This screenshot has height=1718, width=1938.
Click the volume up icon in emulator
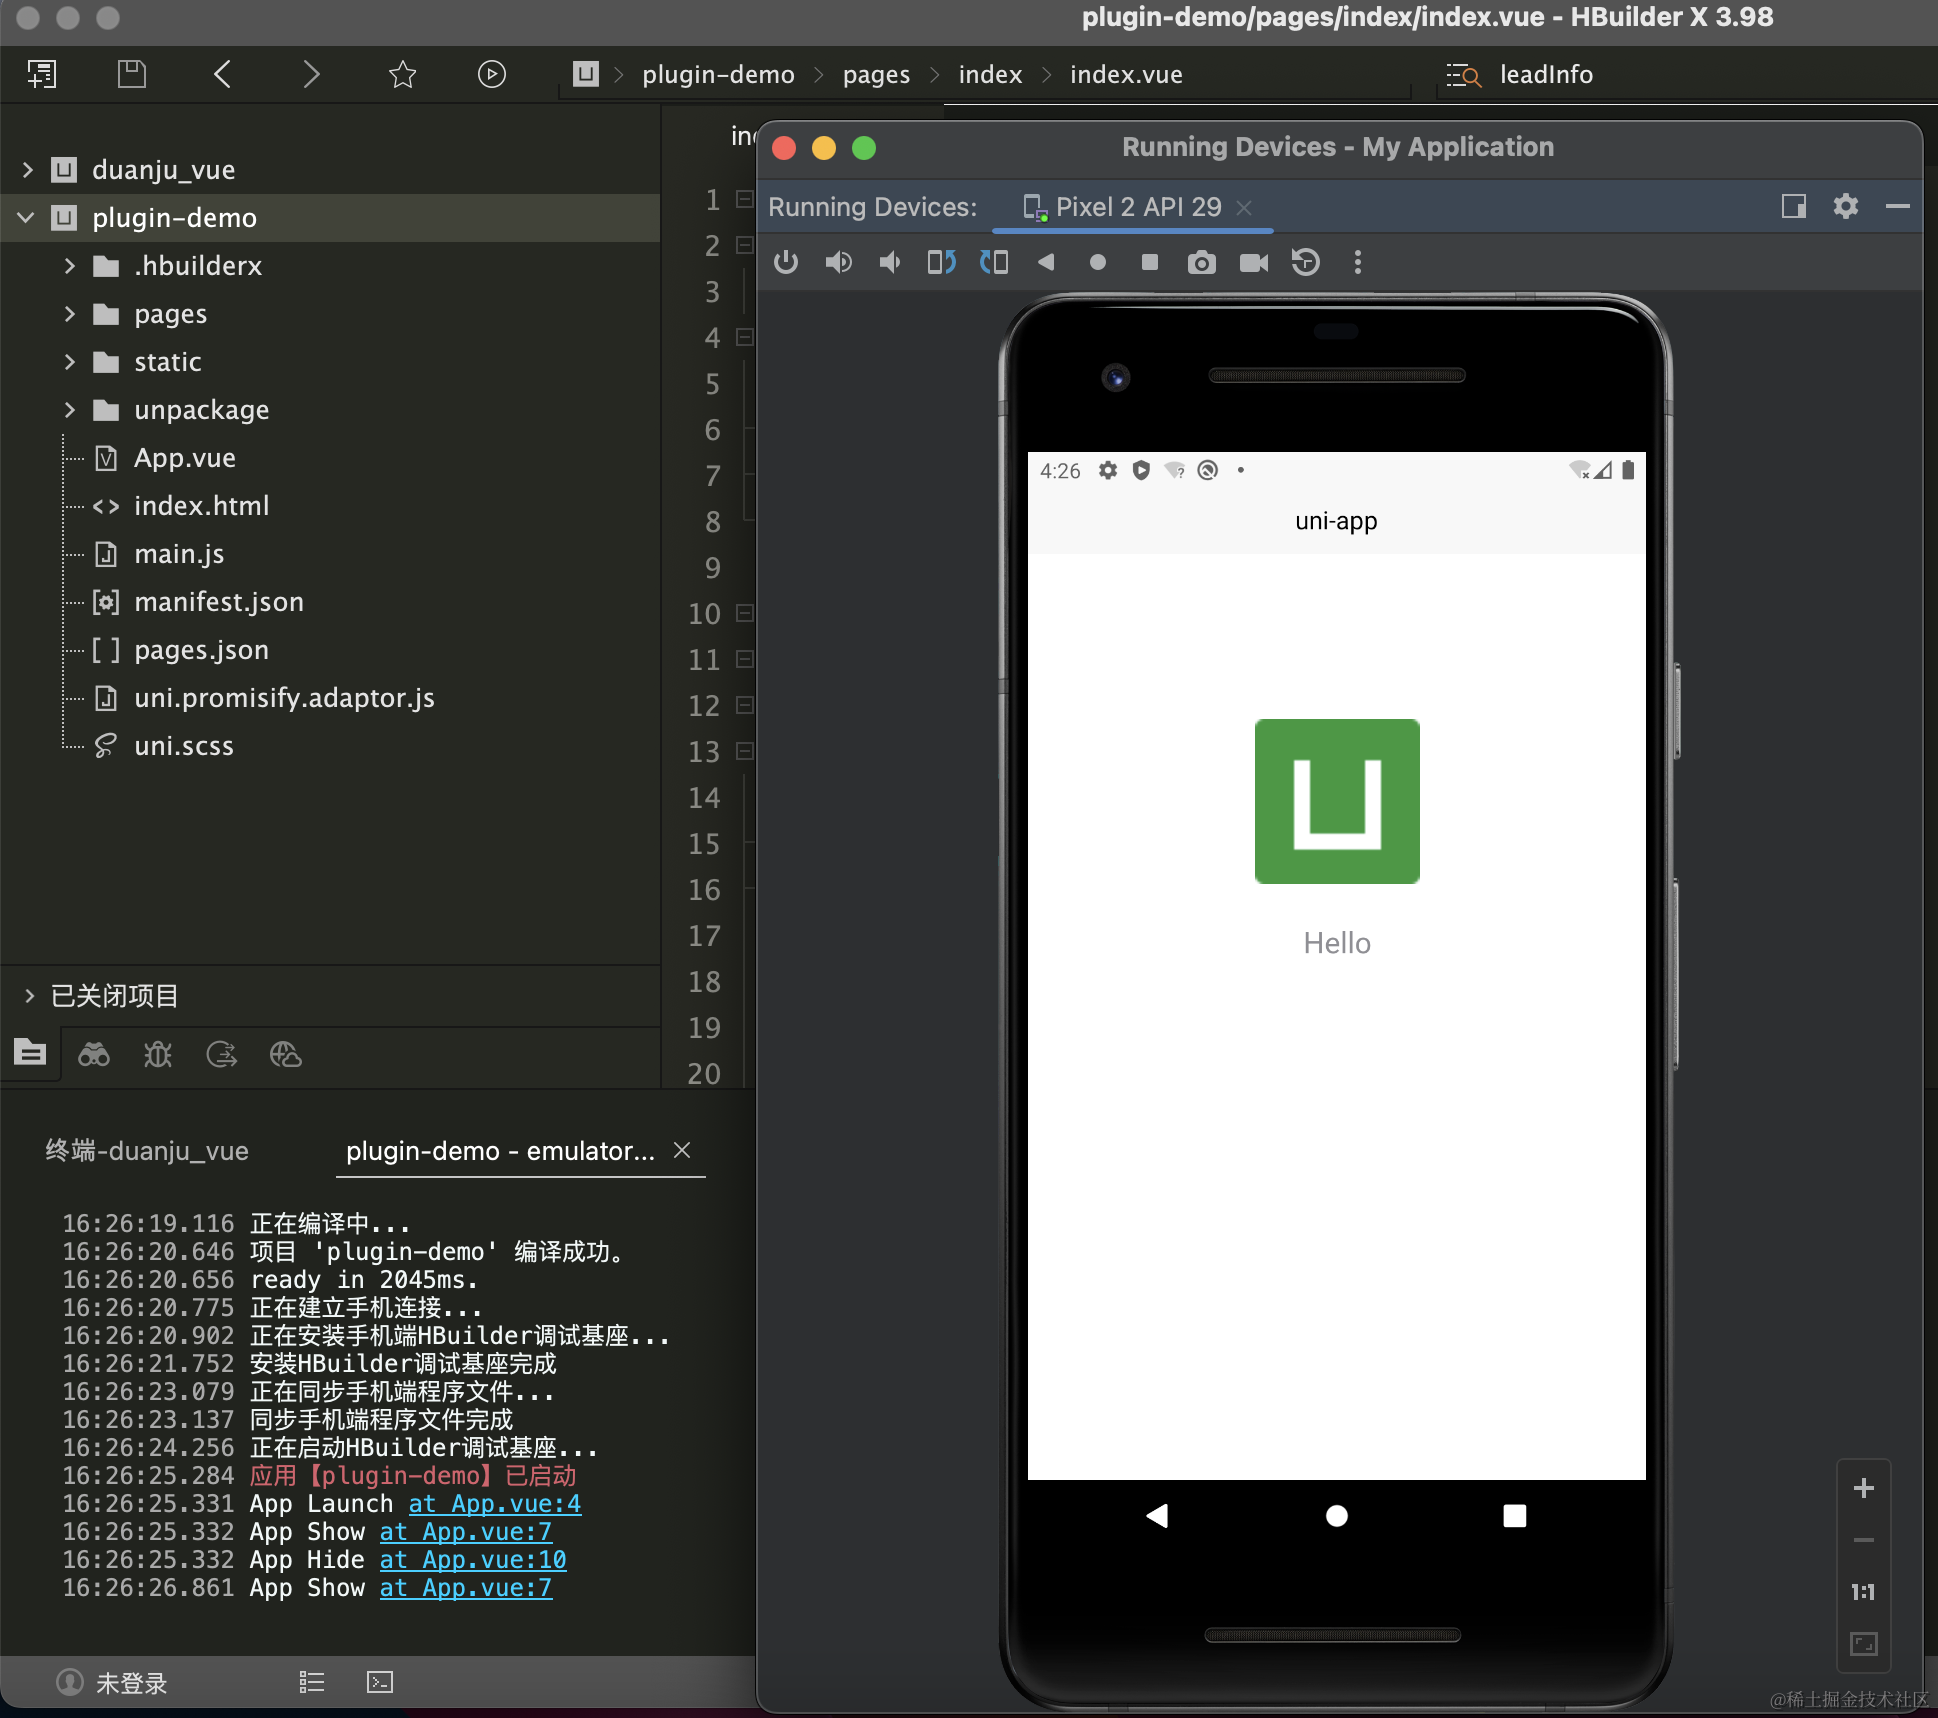click(x=838, y=262)
